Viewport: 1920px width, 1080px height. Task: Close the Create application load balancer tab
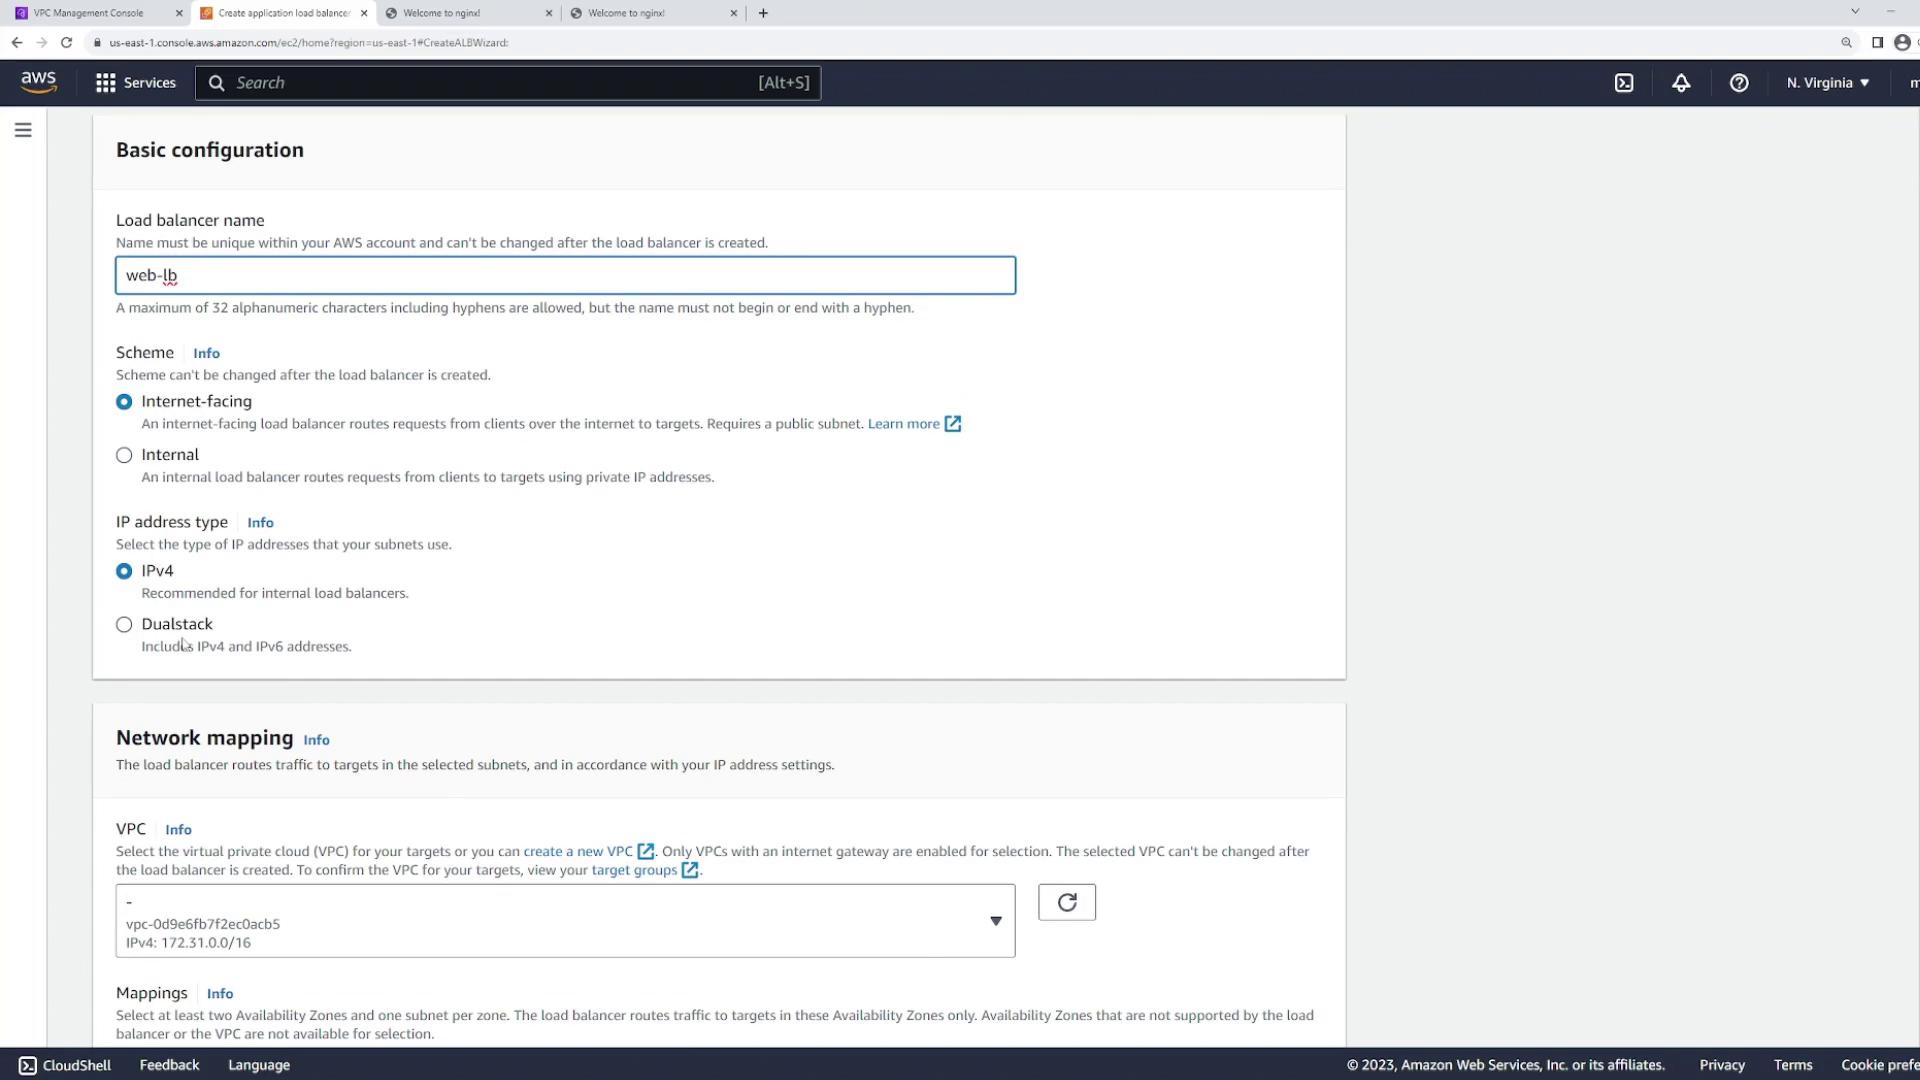(364, 13)
